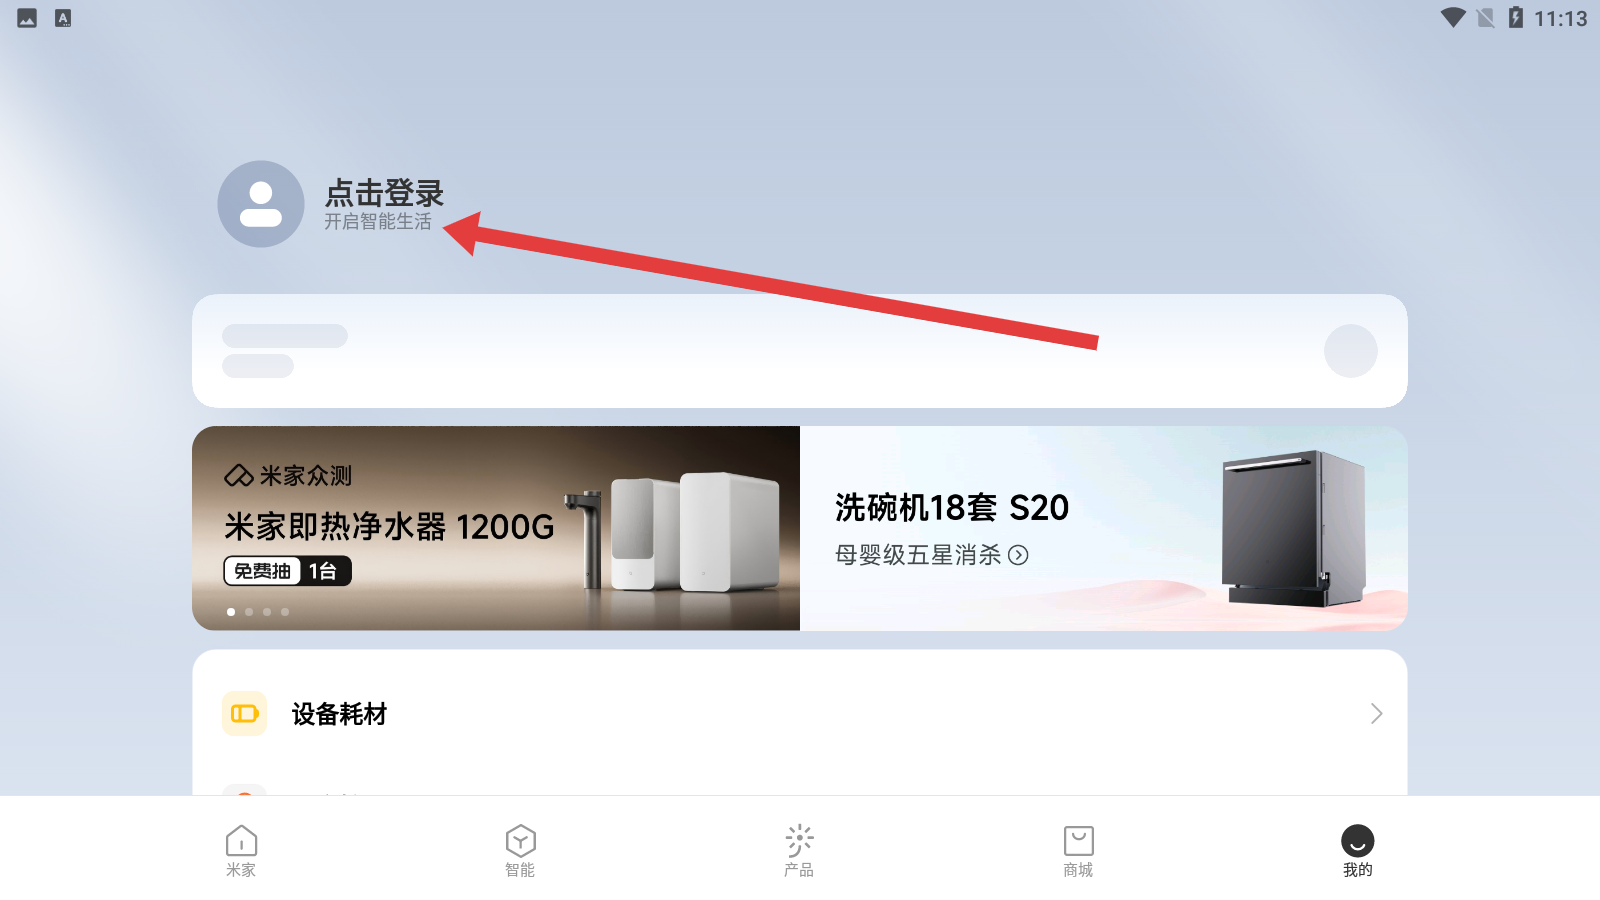Open the 洗碗机18套 S20 banner

click(1104, 528)
